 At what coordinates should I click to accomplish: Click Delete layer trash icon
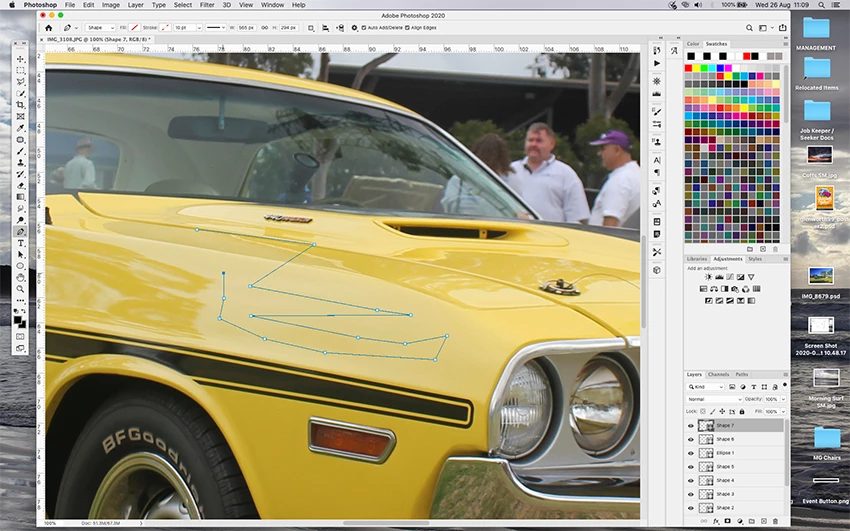[775, 521]
